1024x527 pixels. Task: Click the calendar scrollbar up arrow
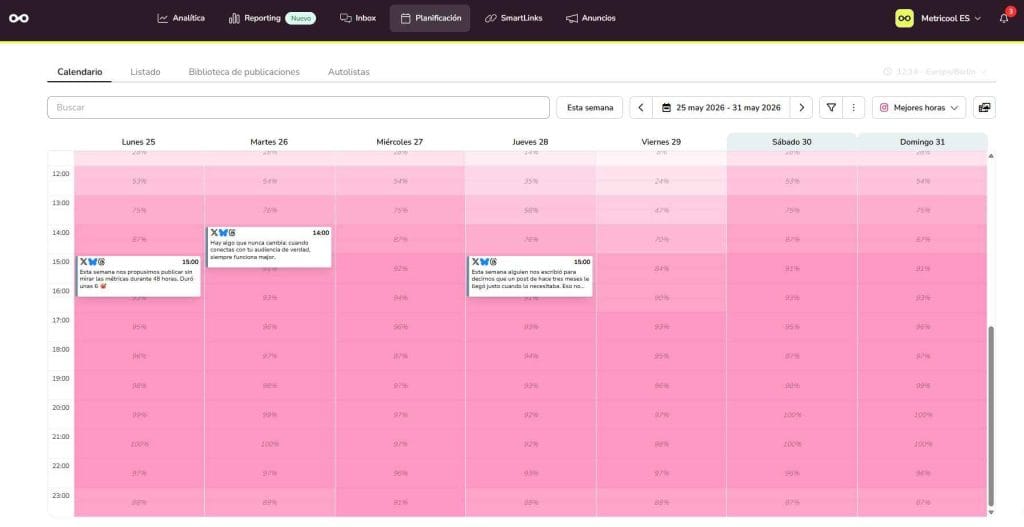pyautogui.click(x=991, y=155)
